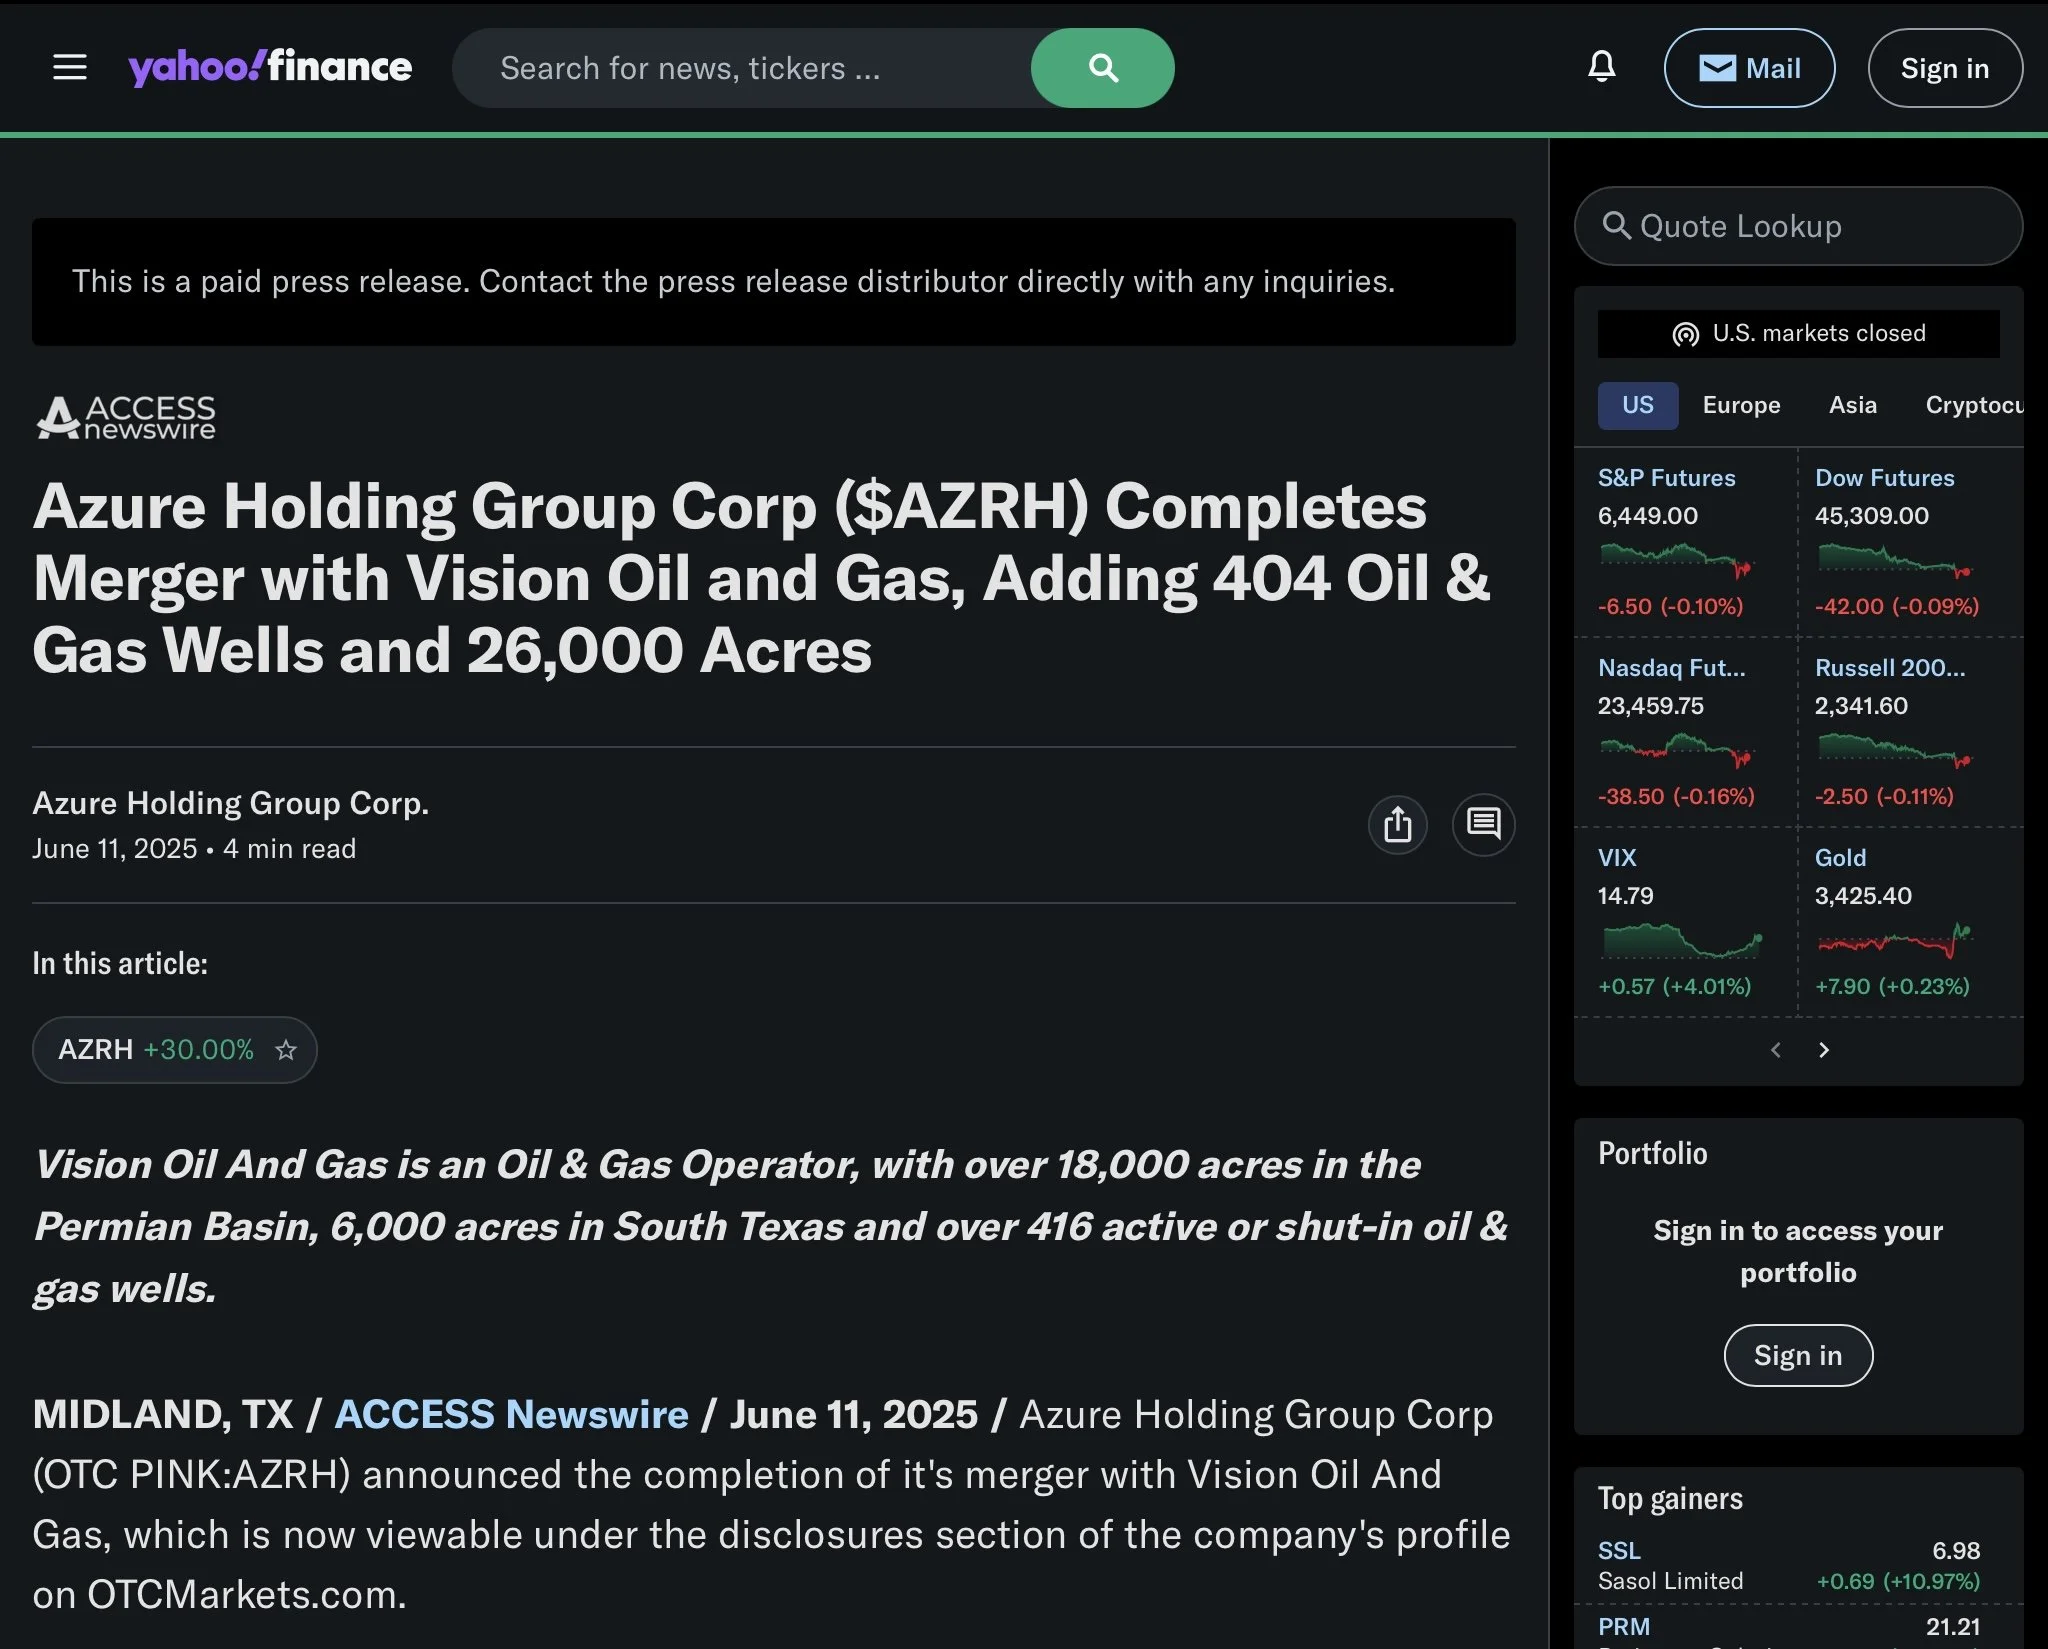This screenshot has height=1649, width=2048.
Task: Open the comments icon
Action: (1483, 825)
